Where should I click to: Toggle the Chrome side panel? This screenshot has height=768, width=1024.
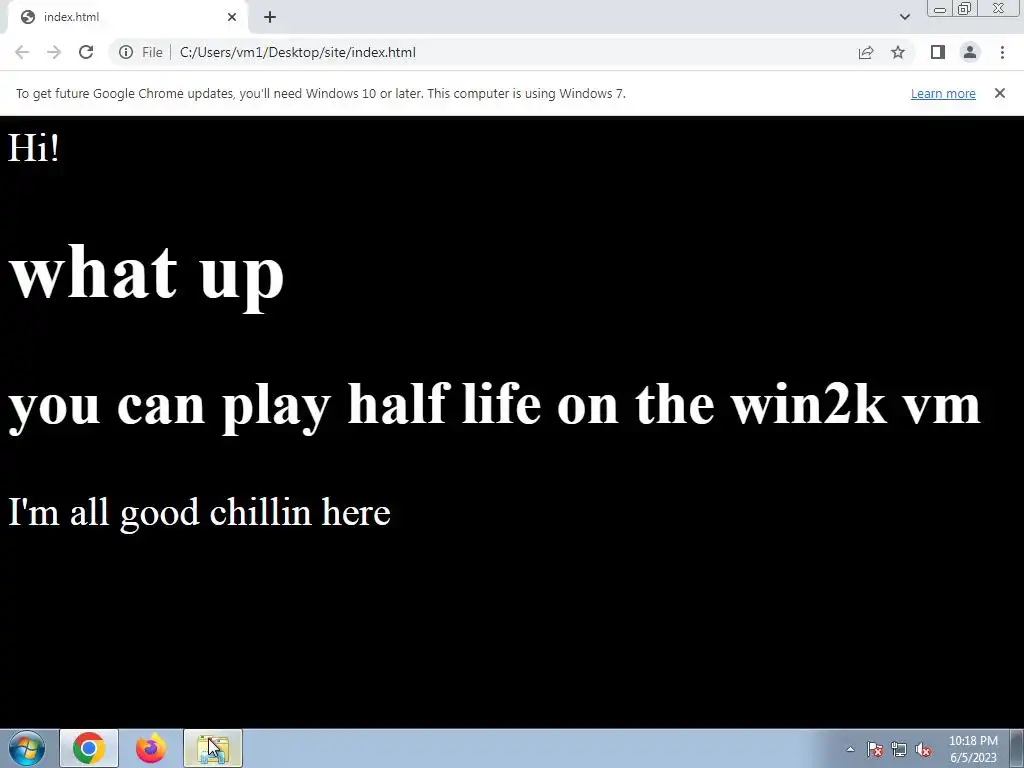[x=938, y=52]
